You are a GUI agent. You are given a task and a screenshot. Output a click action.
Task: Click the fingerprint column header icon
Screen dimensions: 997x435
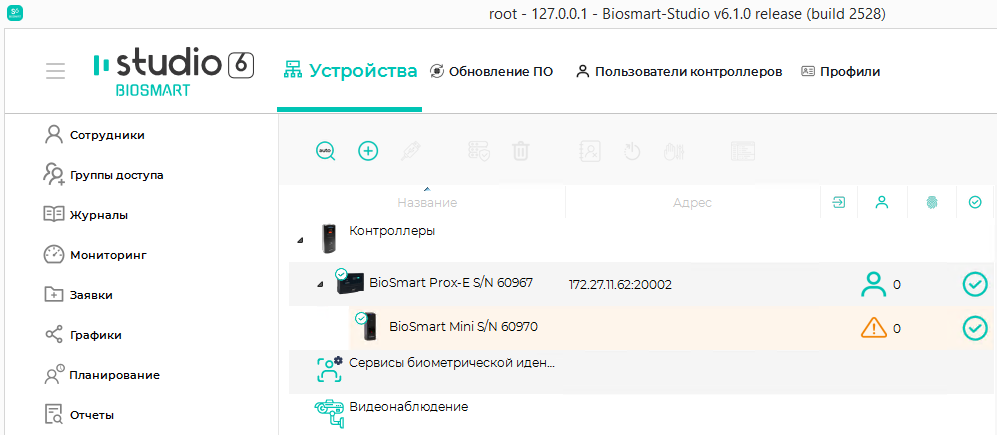(932, 203)
